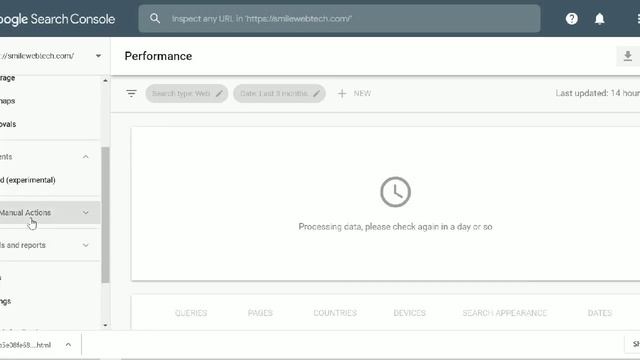Add a NEW filter
Screen dimensions: 640x360
coord(354,93)
